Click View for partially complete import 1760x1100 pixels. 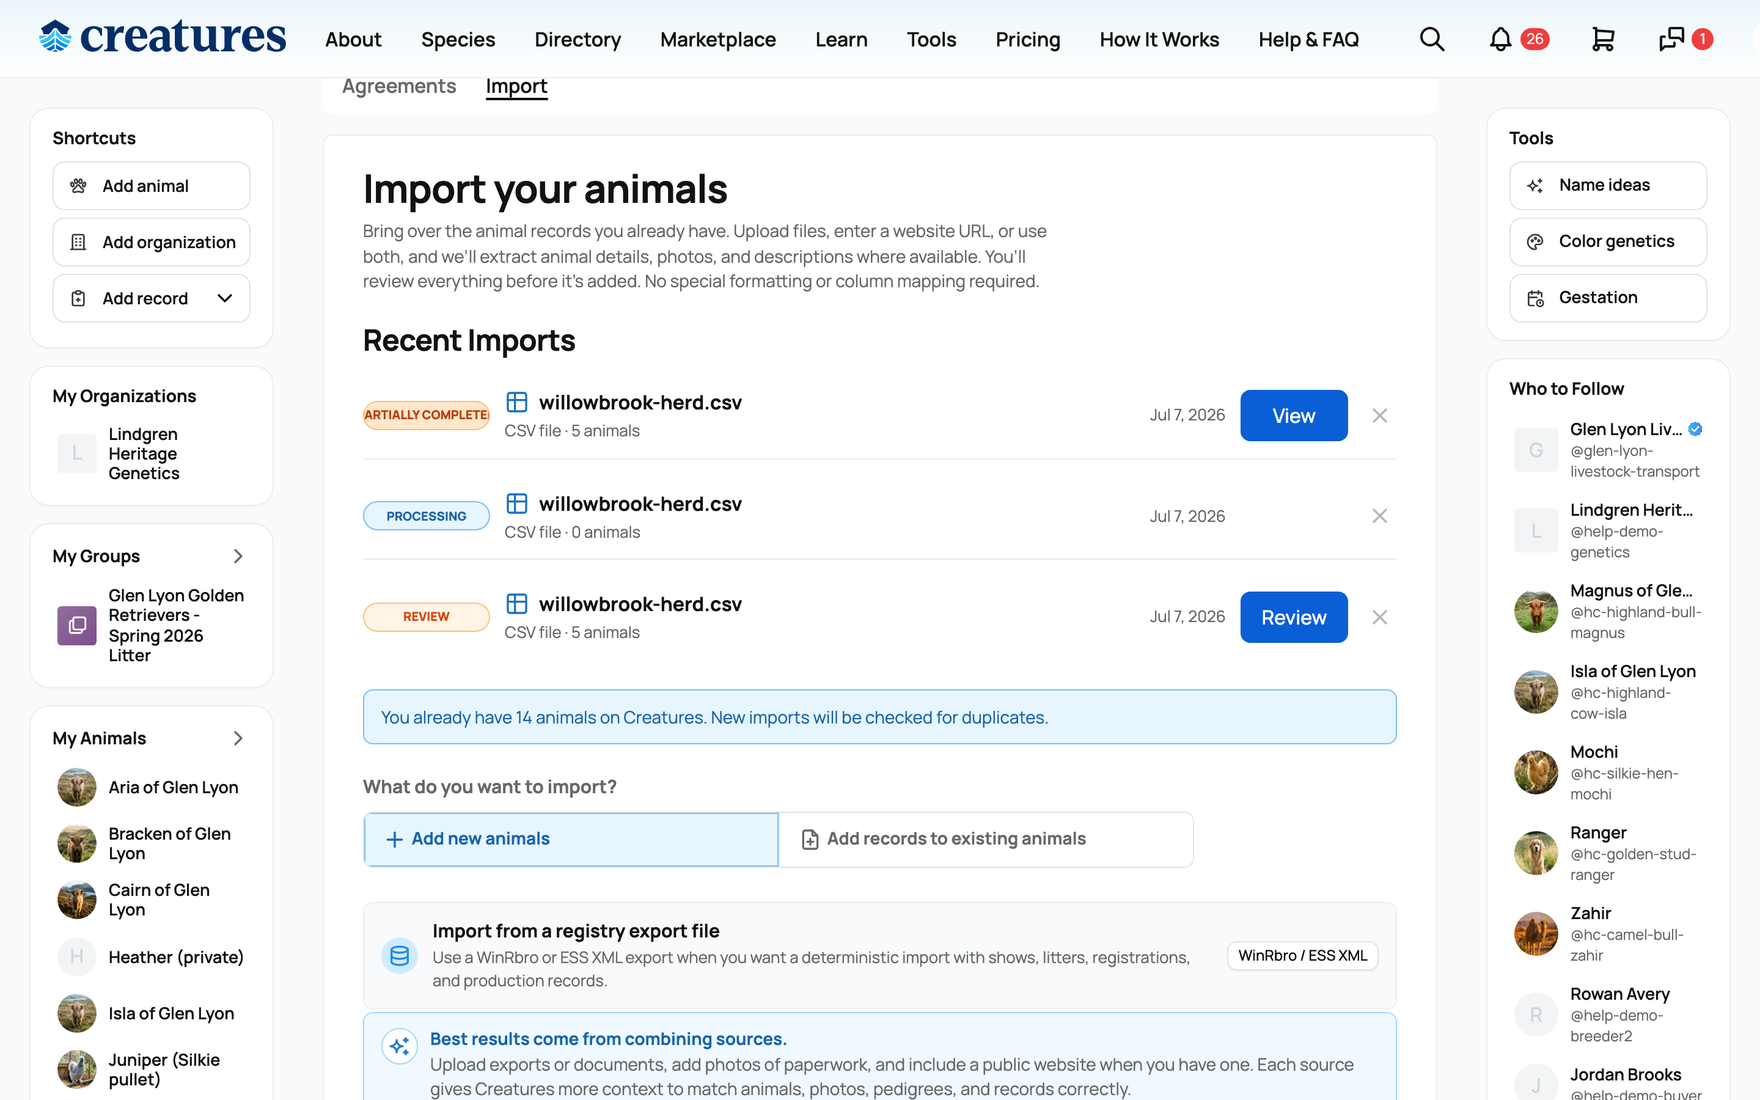pos(1294,415)
